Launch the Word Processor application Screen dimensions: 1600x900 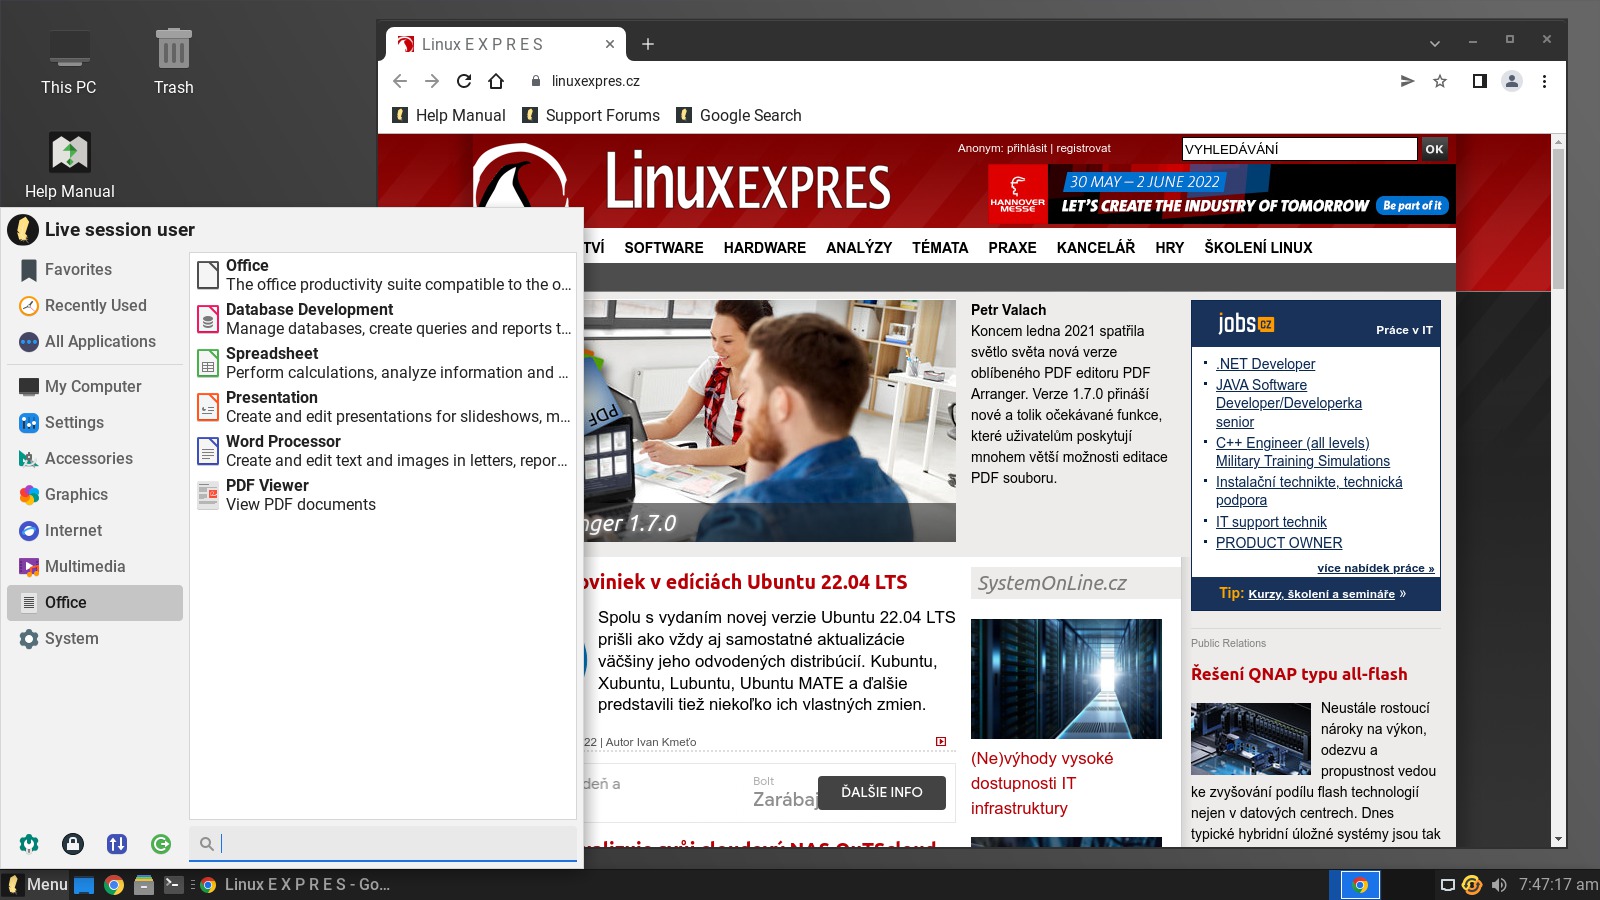click(384, 451)
